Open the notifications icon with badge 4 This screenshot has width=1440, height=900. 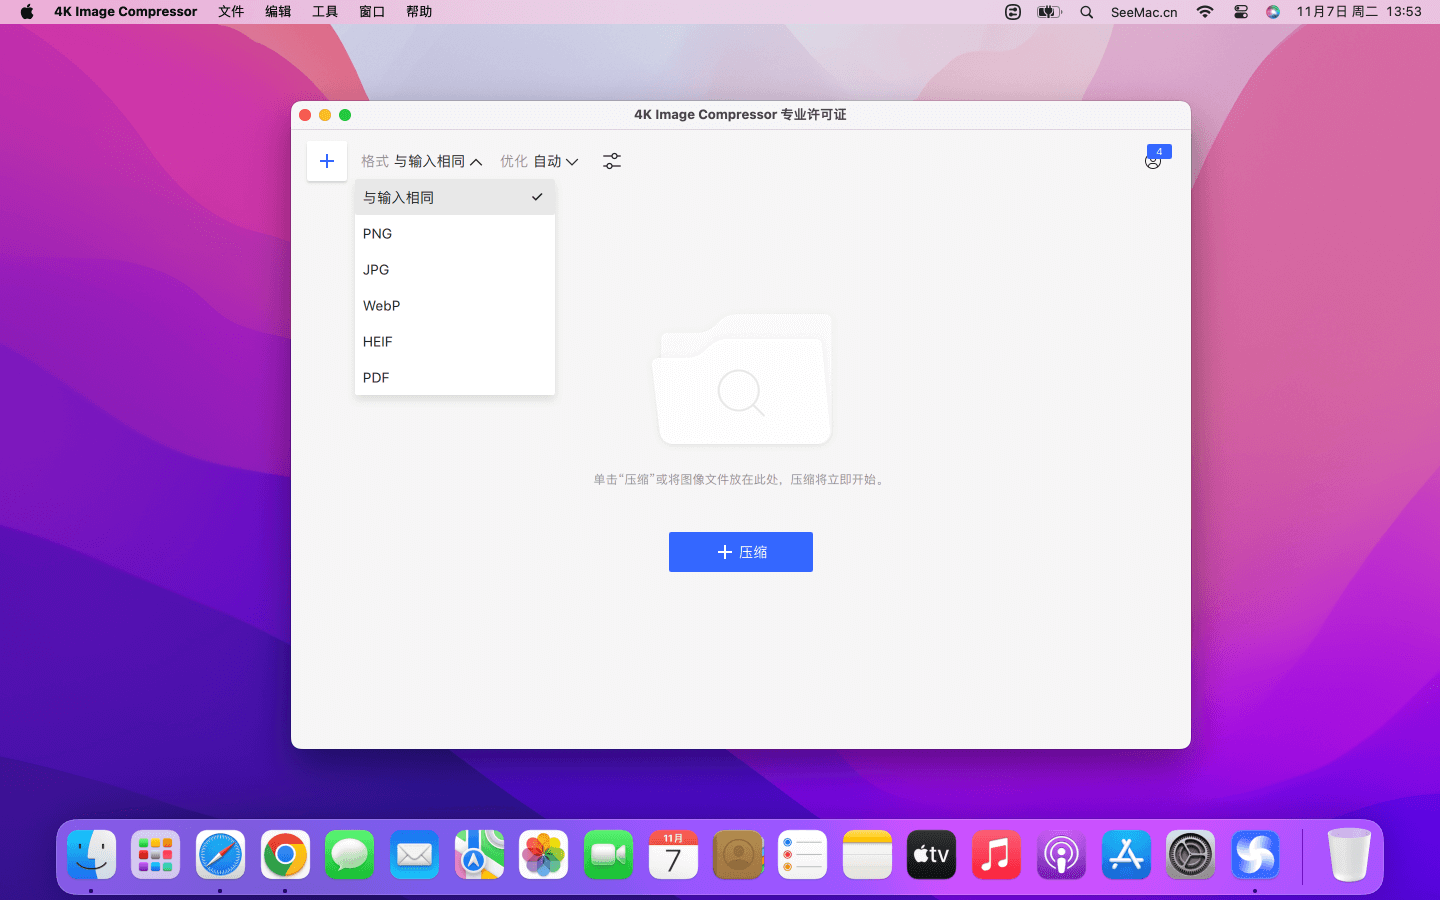[1153, 160]
